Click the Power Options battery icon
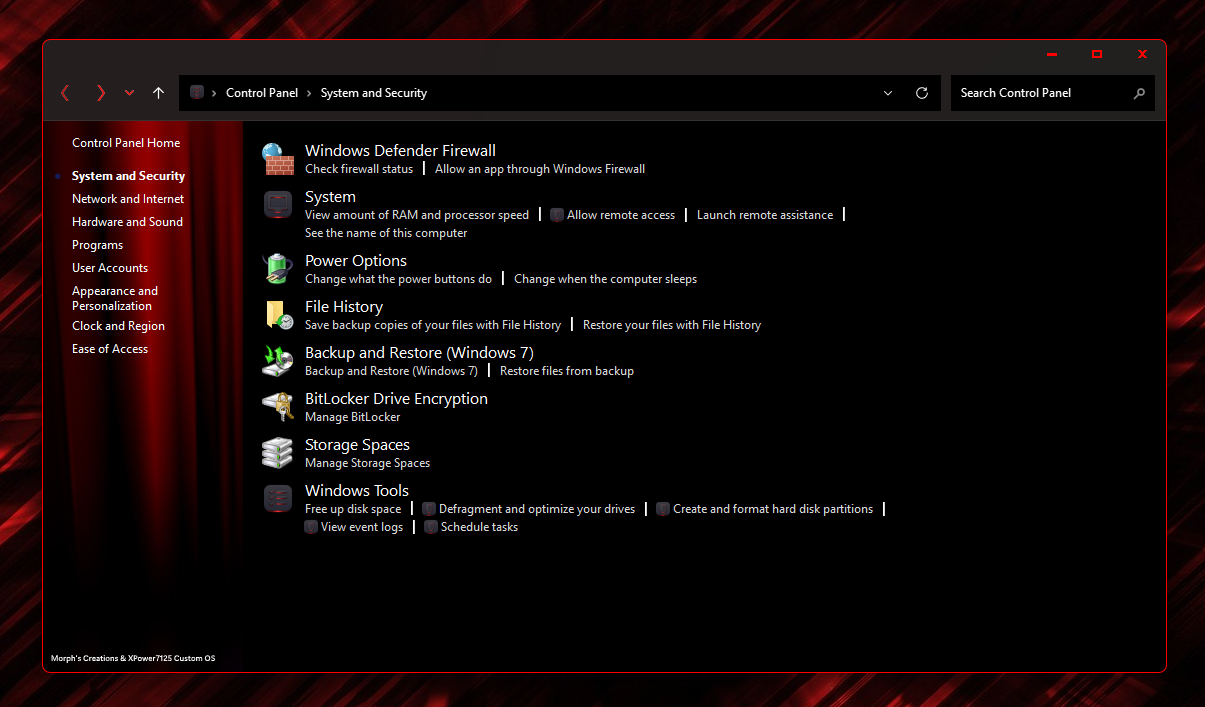 point(278,269)
